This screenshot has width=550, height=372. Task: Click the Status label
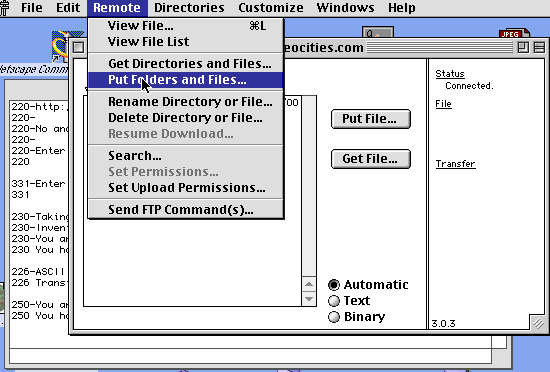450,74
